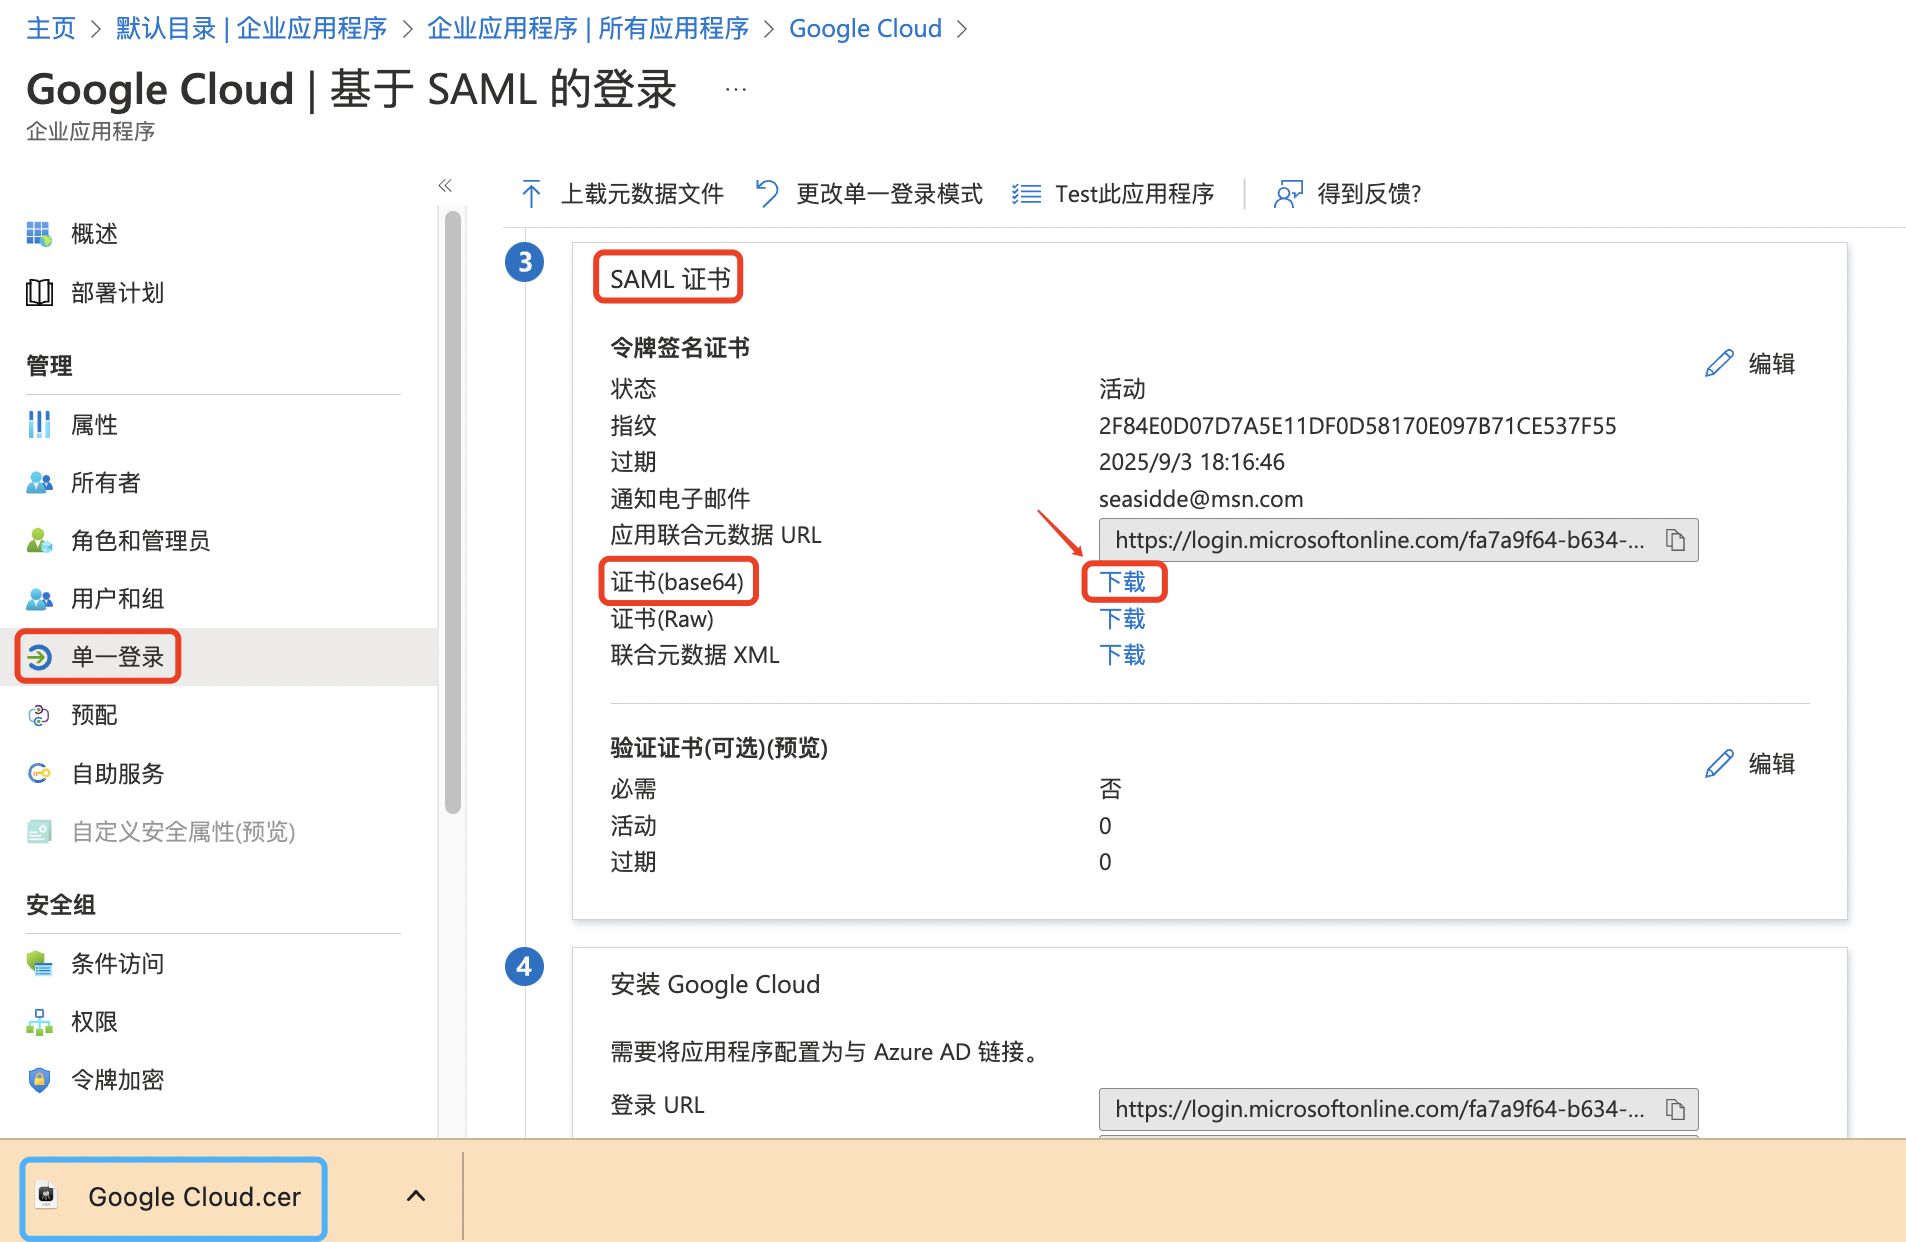This screenshot has width=1906, height=1242.
Task: Click the 必需 value 否
Action: click(x=1110, y=789)
